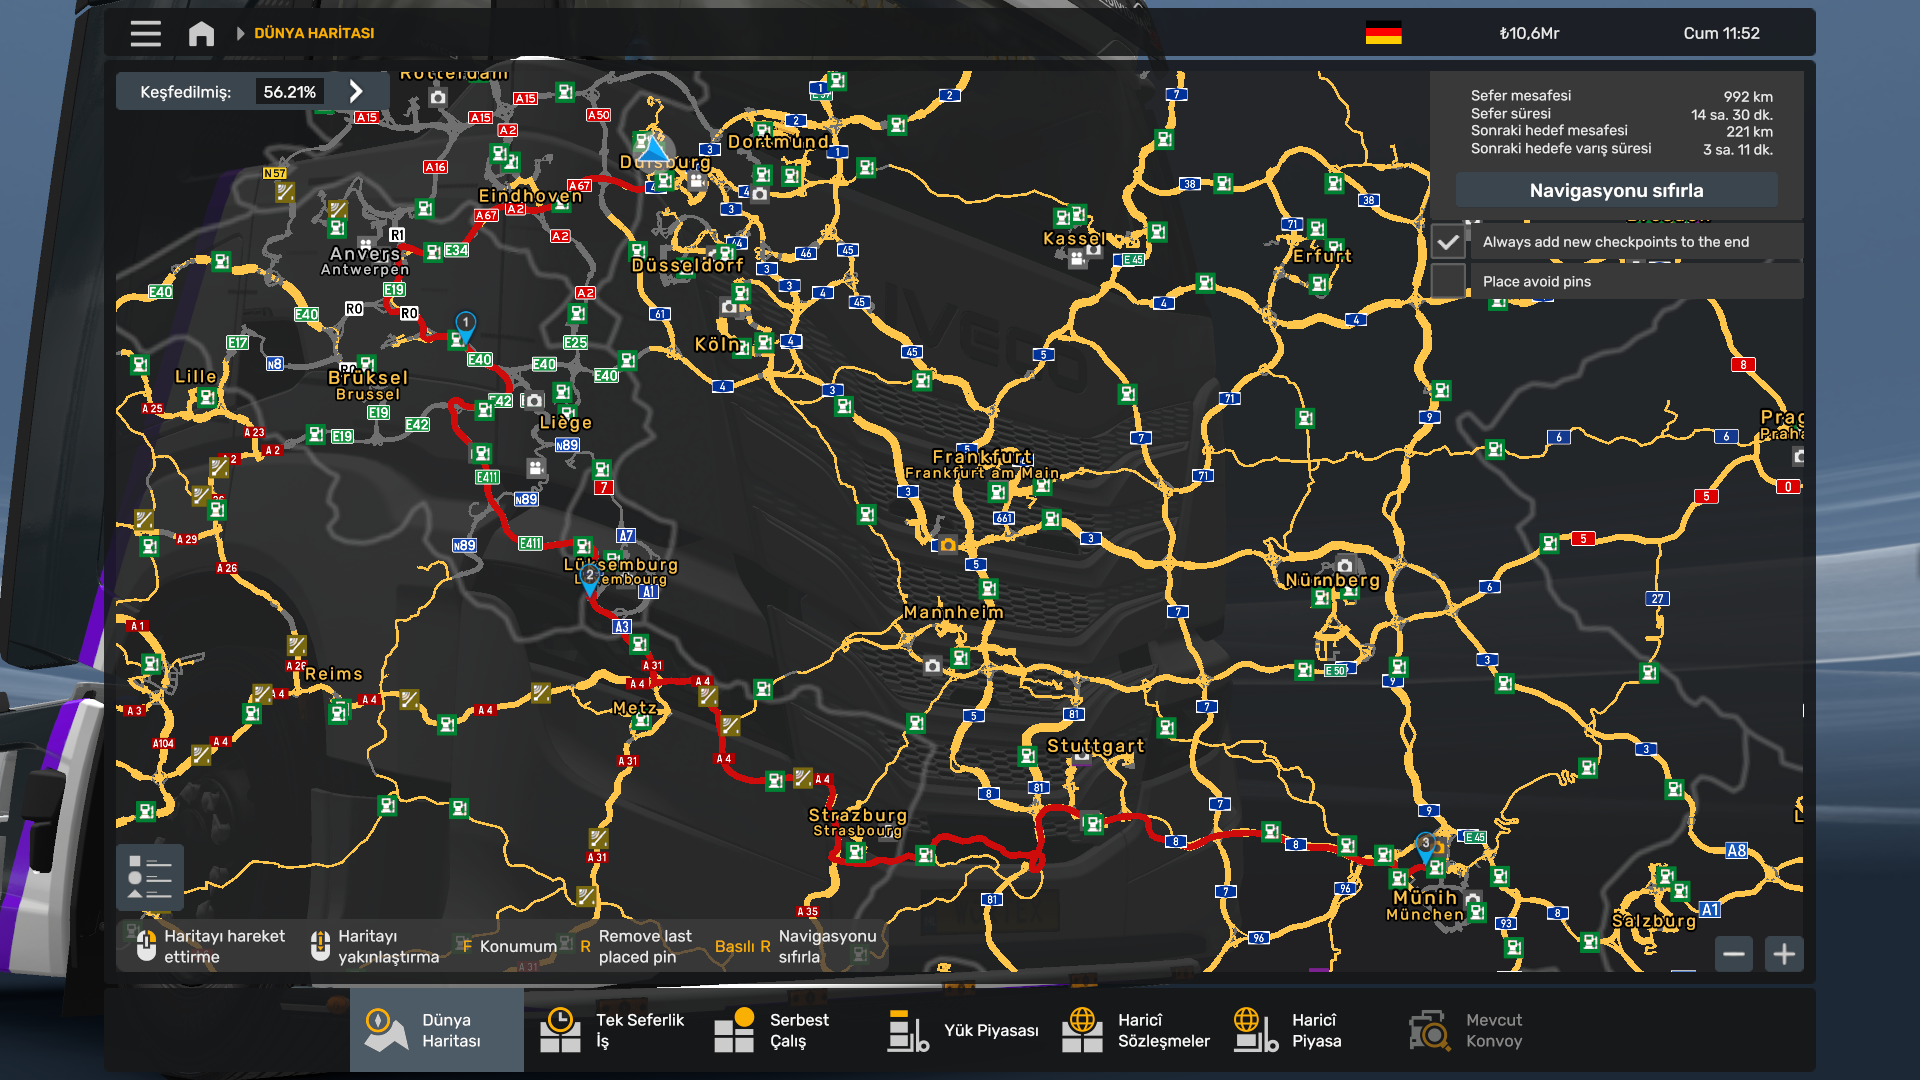
Task: Click the mouse icon beside Haritayı hareket ettirme
Action: pos(146,945)
